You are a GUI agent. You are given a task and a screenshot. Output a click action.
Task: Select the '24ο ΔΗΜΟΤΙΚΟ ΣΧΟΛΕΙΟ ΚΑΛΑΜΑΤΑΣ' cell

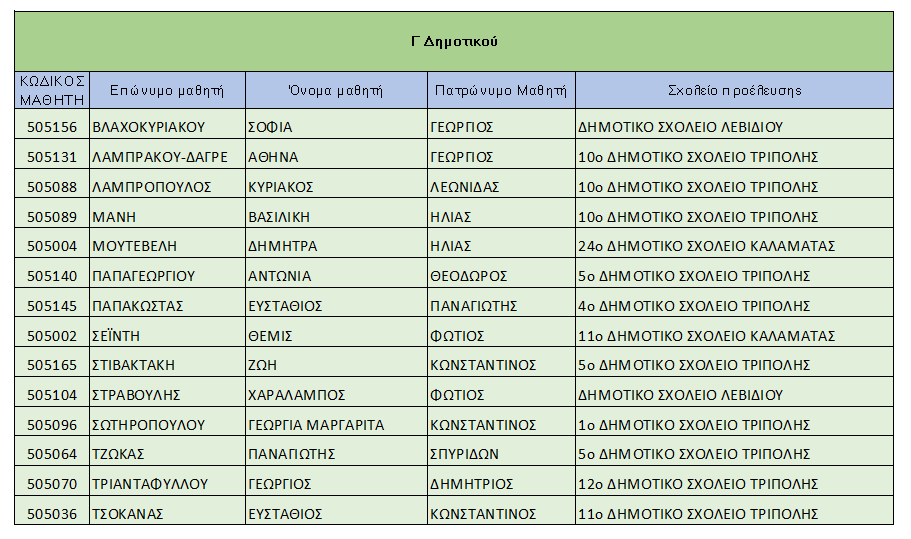[x=706, y=246]
